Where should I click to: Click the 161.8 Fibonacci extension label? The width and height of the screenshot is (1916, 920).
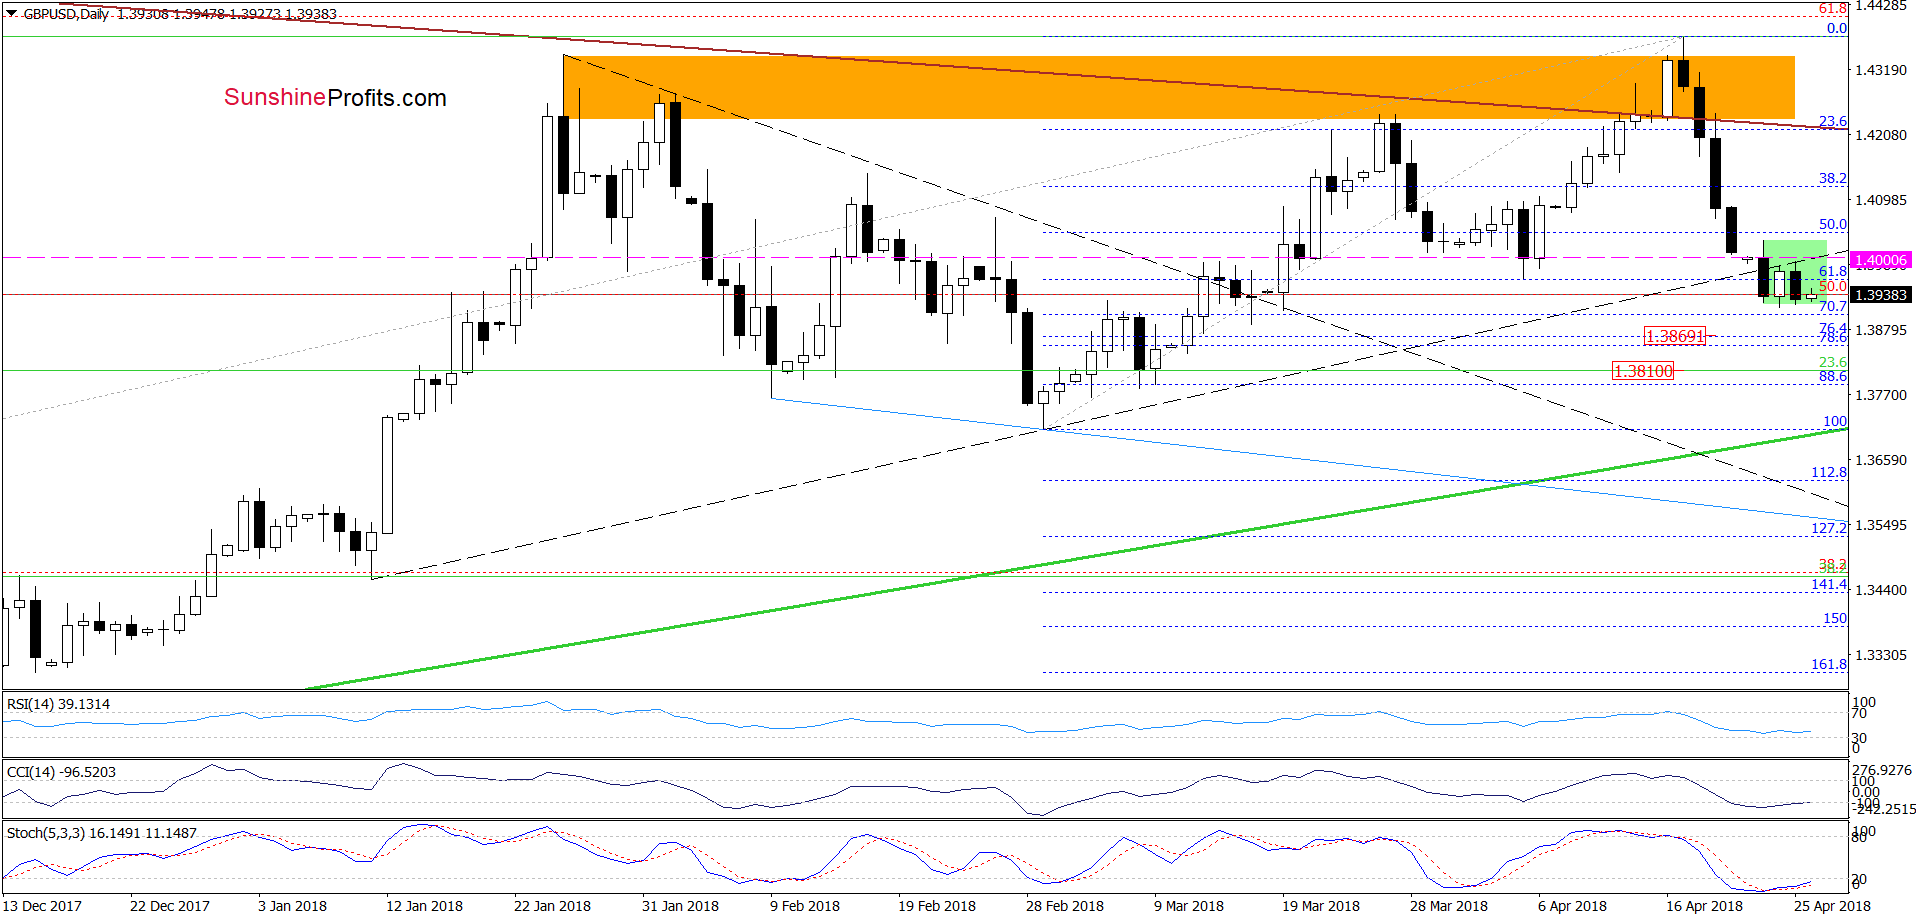tap(1829, 664)
